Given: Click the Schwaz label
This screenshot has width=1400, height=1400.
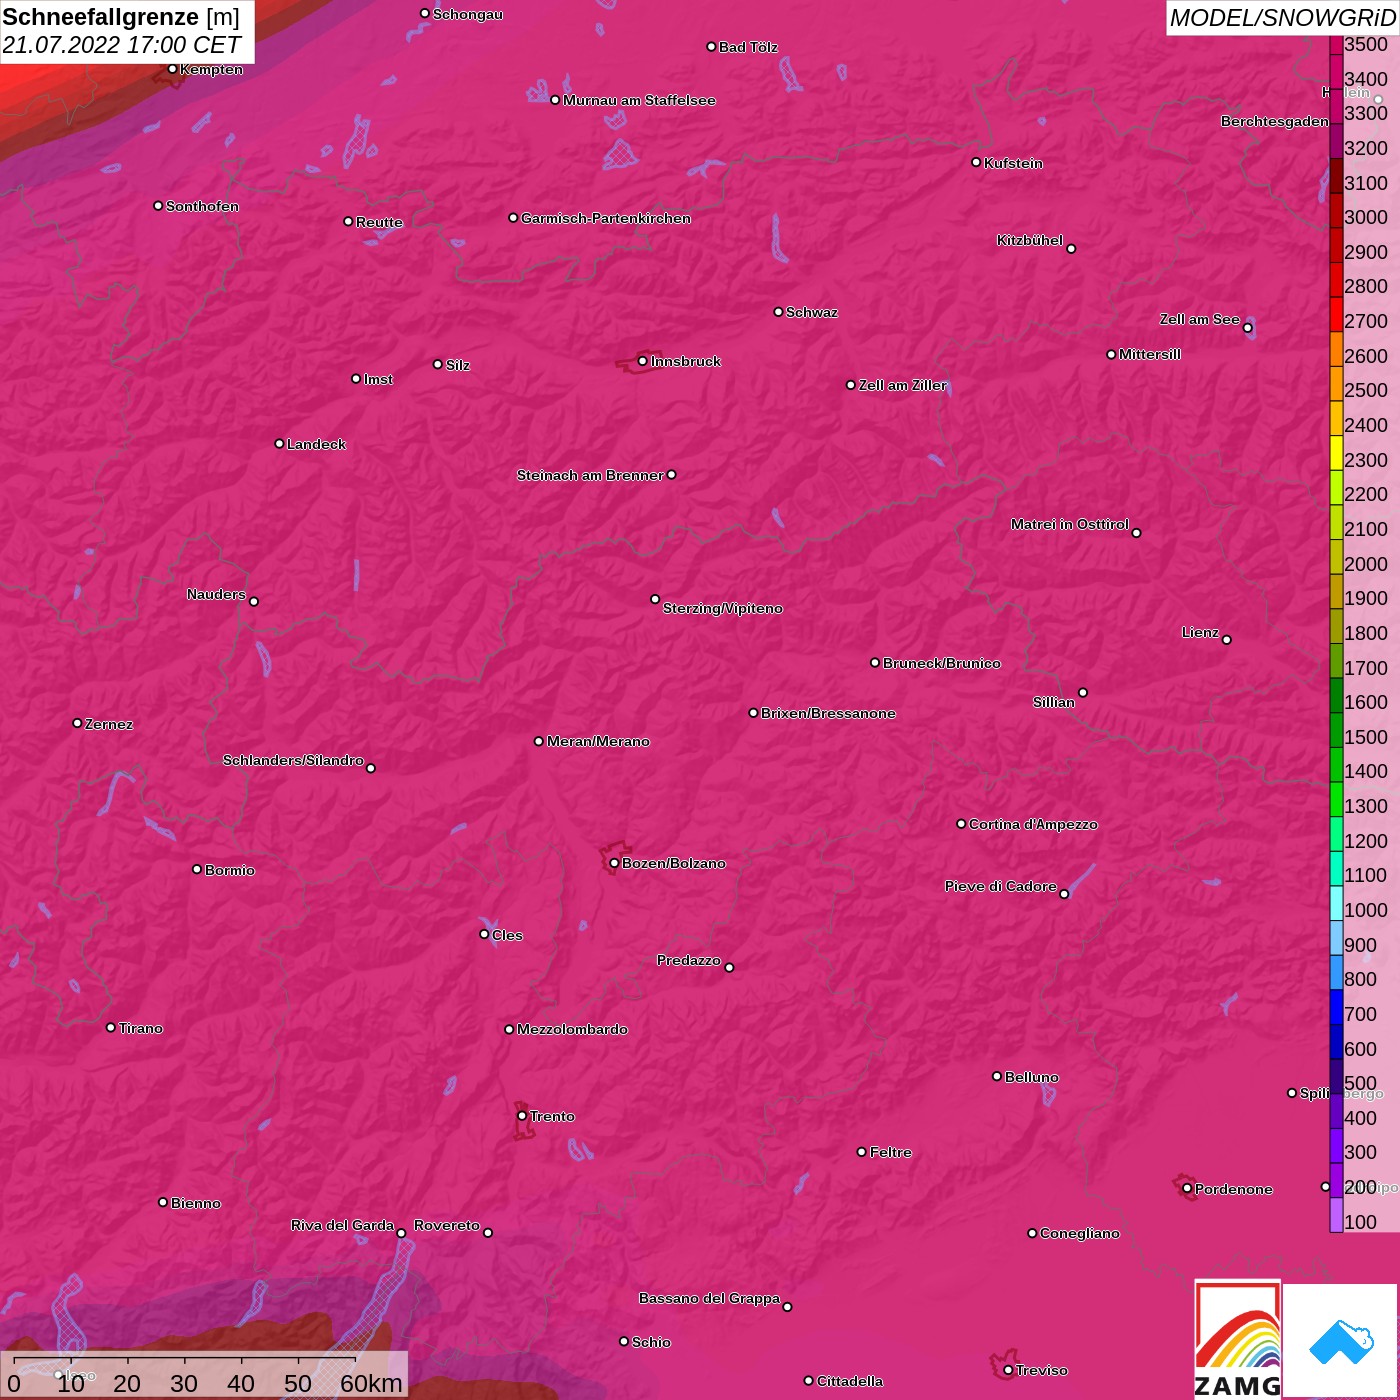Looking at the screenshot, I should tap(812, 312).
